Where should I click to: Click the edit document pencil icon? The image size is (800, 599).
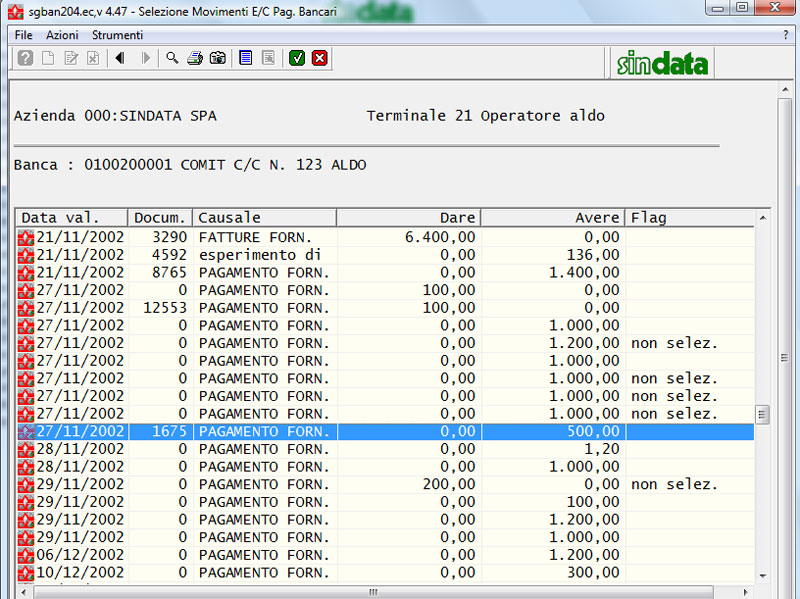click(71, 58)
